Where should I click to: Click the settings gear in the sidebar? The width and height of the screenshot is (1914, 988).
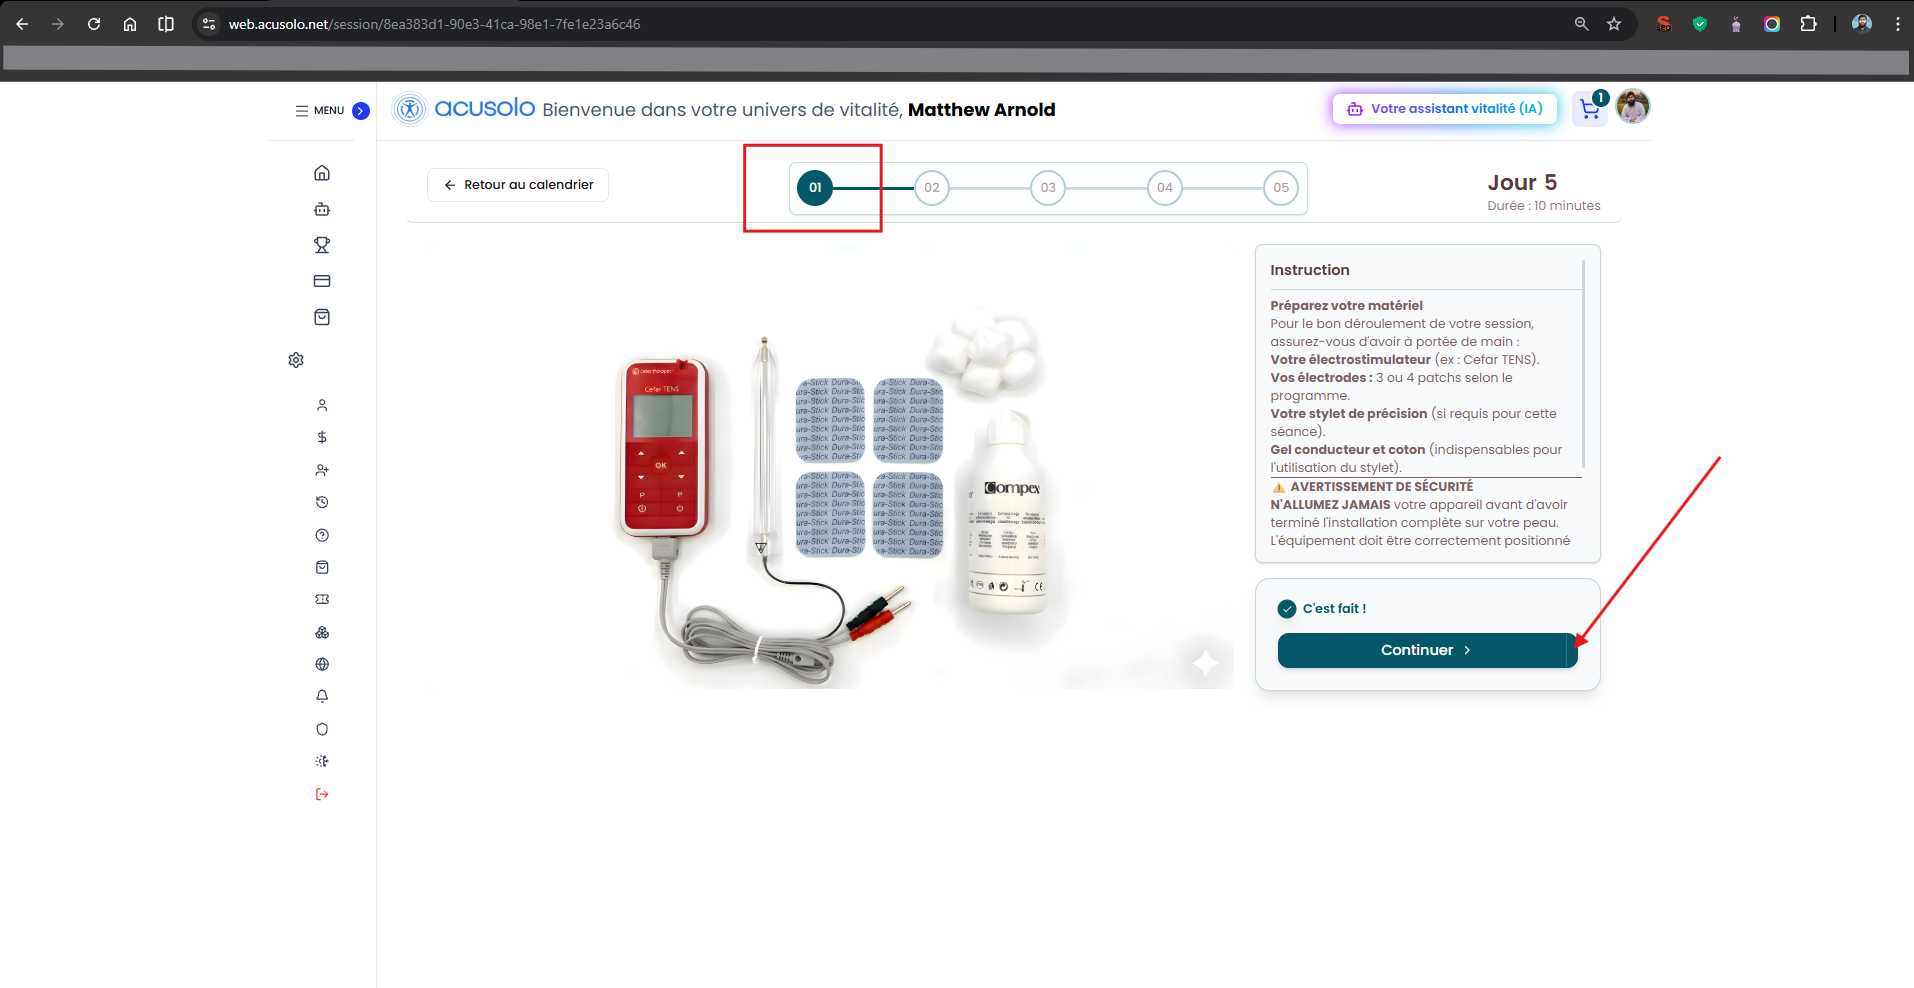(296, 360)
